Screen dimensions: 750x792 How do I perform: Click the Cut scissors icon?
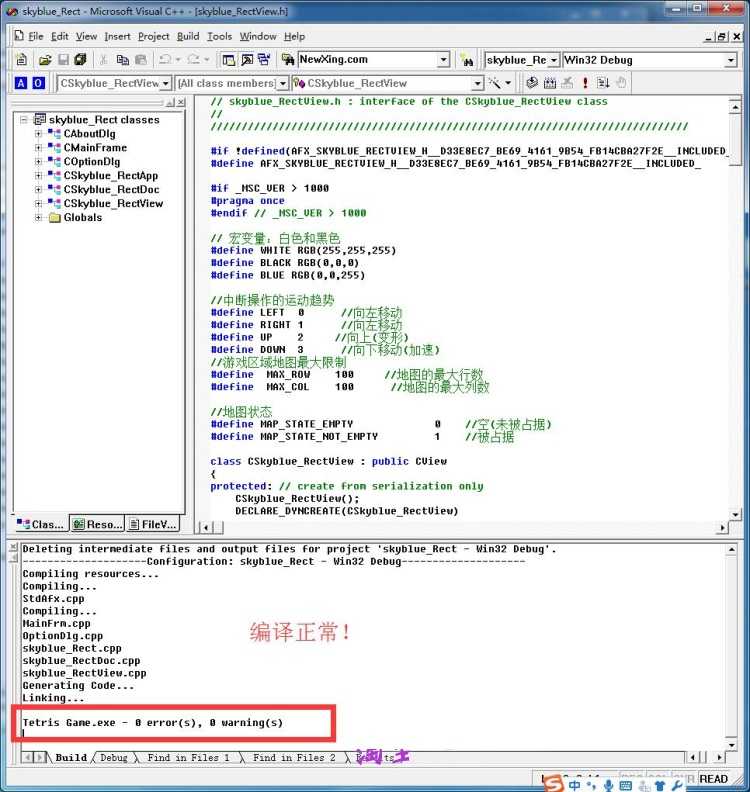(x=104, y=60)
